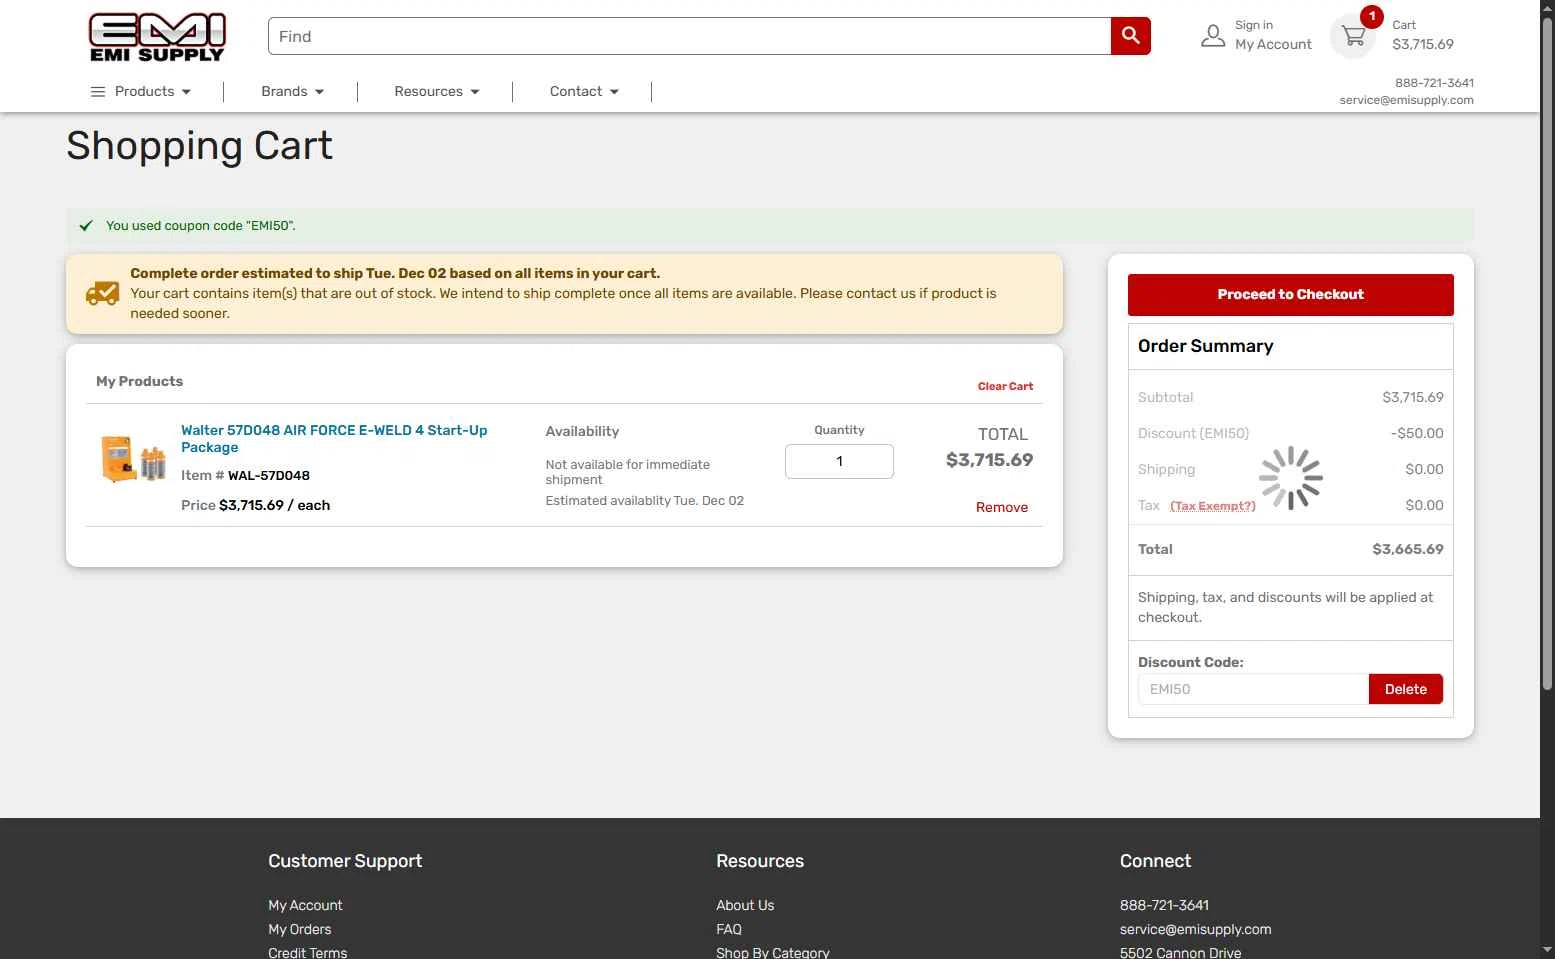Open the Walter 57D048 AIR FORCE product link
The image size is (1555, 959).
334,438
